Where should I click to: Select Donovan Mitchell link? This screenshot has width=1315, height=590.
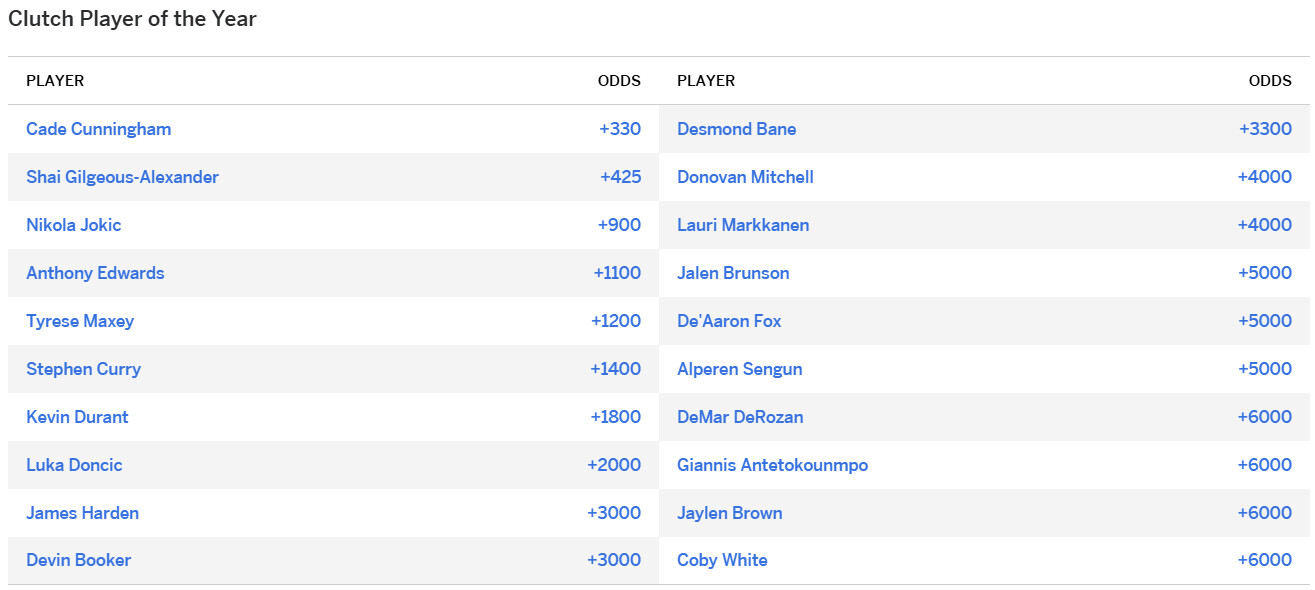point(745,177)
